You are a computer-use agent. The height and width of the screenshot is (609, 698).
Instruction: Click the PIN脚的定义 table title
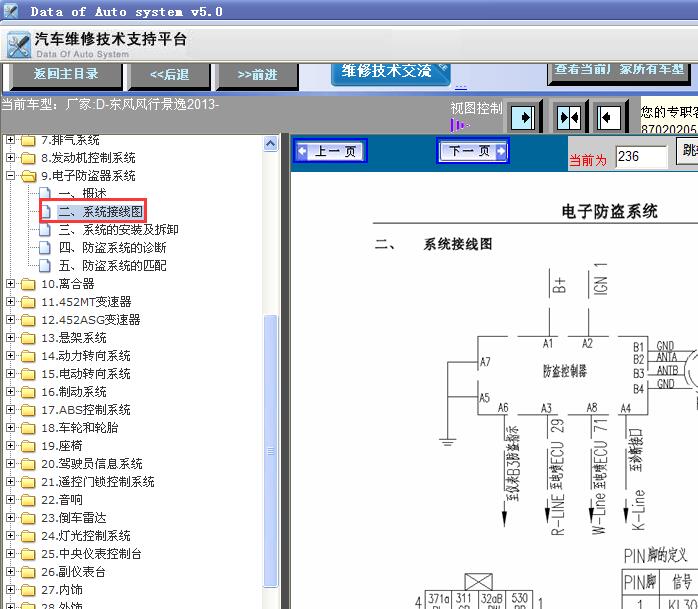click(x=655, y=556)
